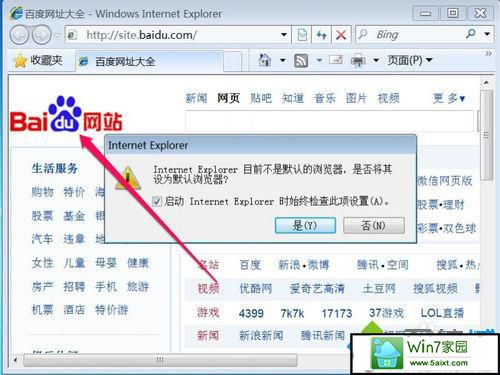Switch to the 新闻 search tab
This screenshot has height=375, width=500.
tap(196, 98)
